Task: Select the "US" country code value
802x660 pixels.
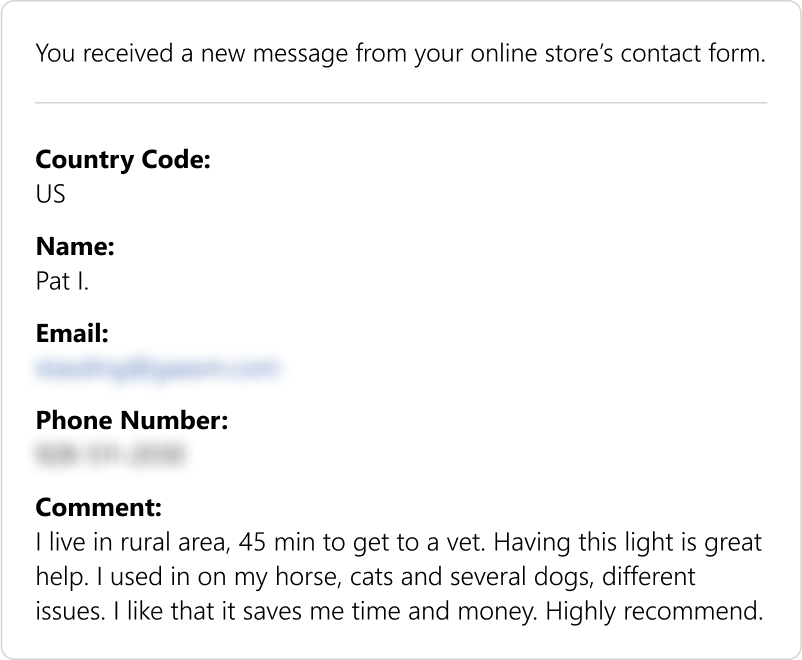Action: point(50,194)
